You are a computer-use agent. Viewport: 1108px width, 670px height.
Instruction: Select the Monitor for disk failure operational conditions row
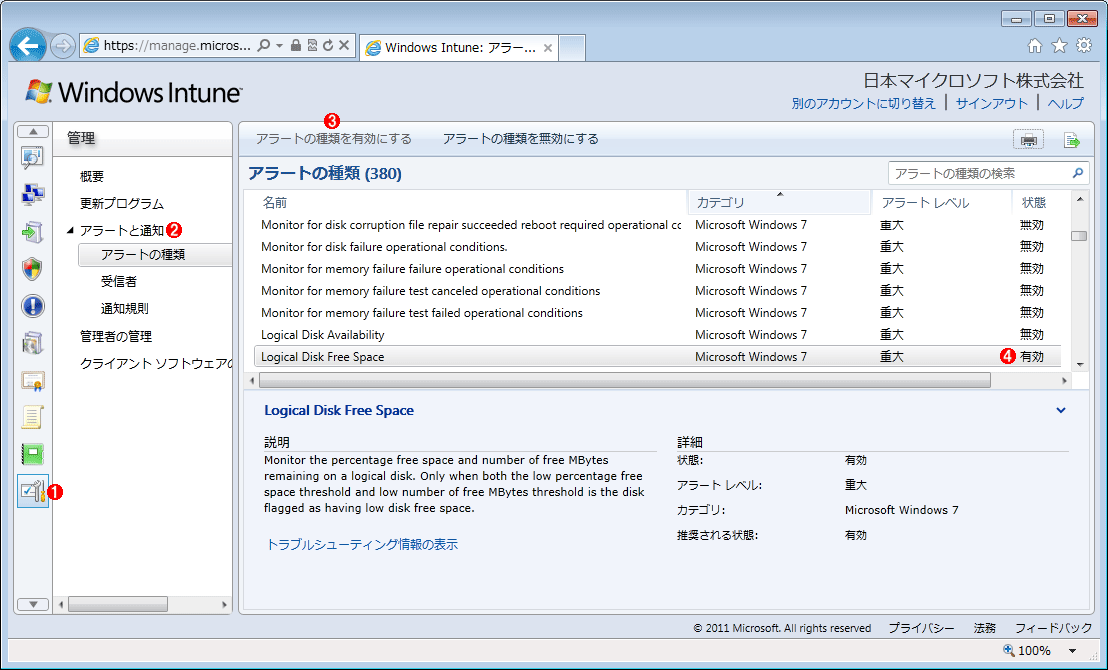pyautogui.click(x=657, y=247)
